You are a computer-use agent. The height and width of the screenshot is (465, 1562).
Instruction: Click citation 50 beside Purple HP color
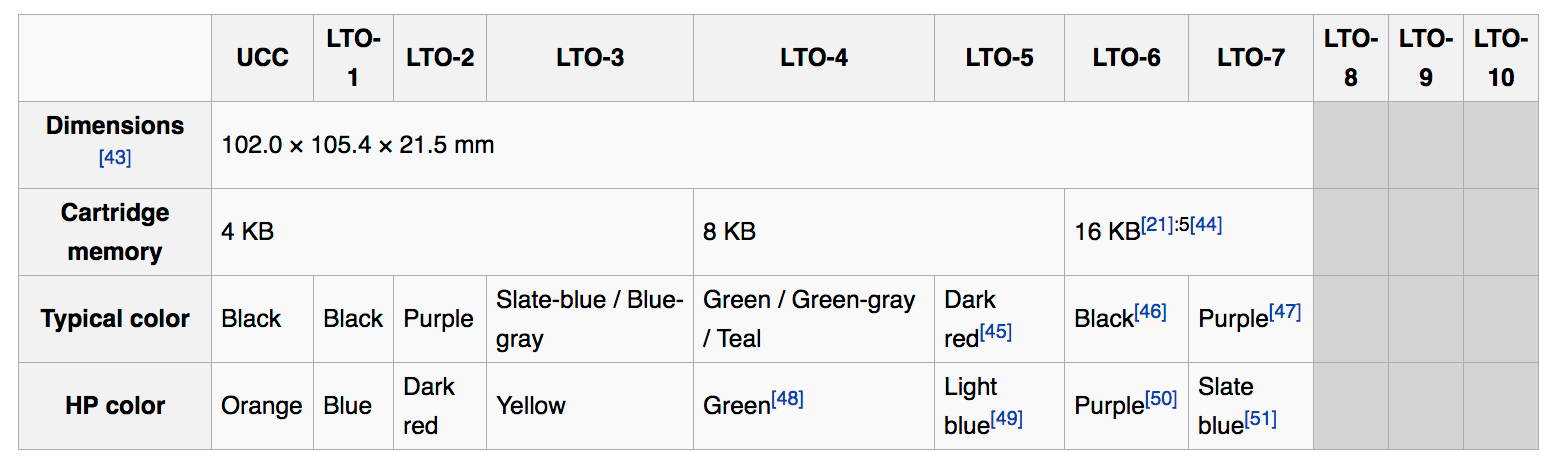[1161, 399]
